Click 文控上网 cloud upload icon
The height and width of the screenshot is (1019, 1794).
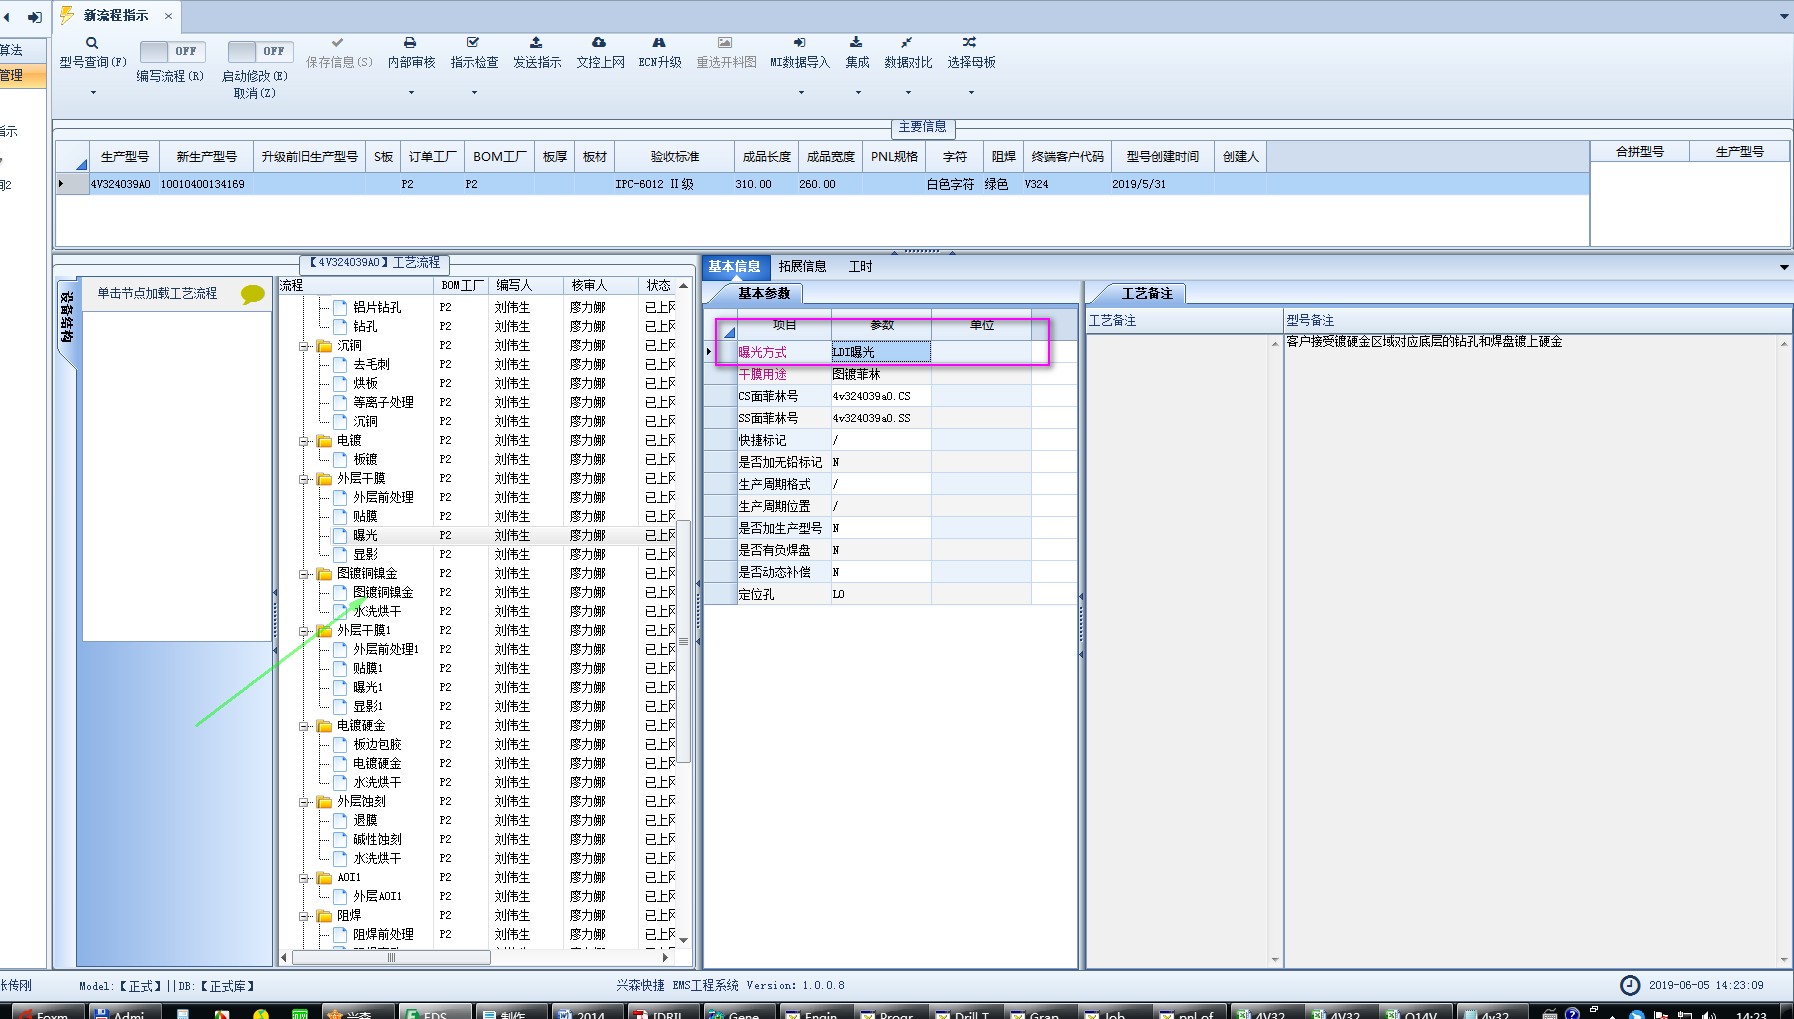[599, 43]
